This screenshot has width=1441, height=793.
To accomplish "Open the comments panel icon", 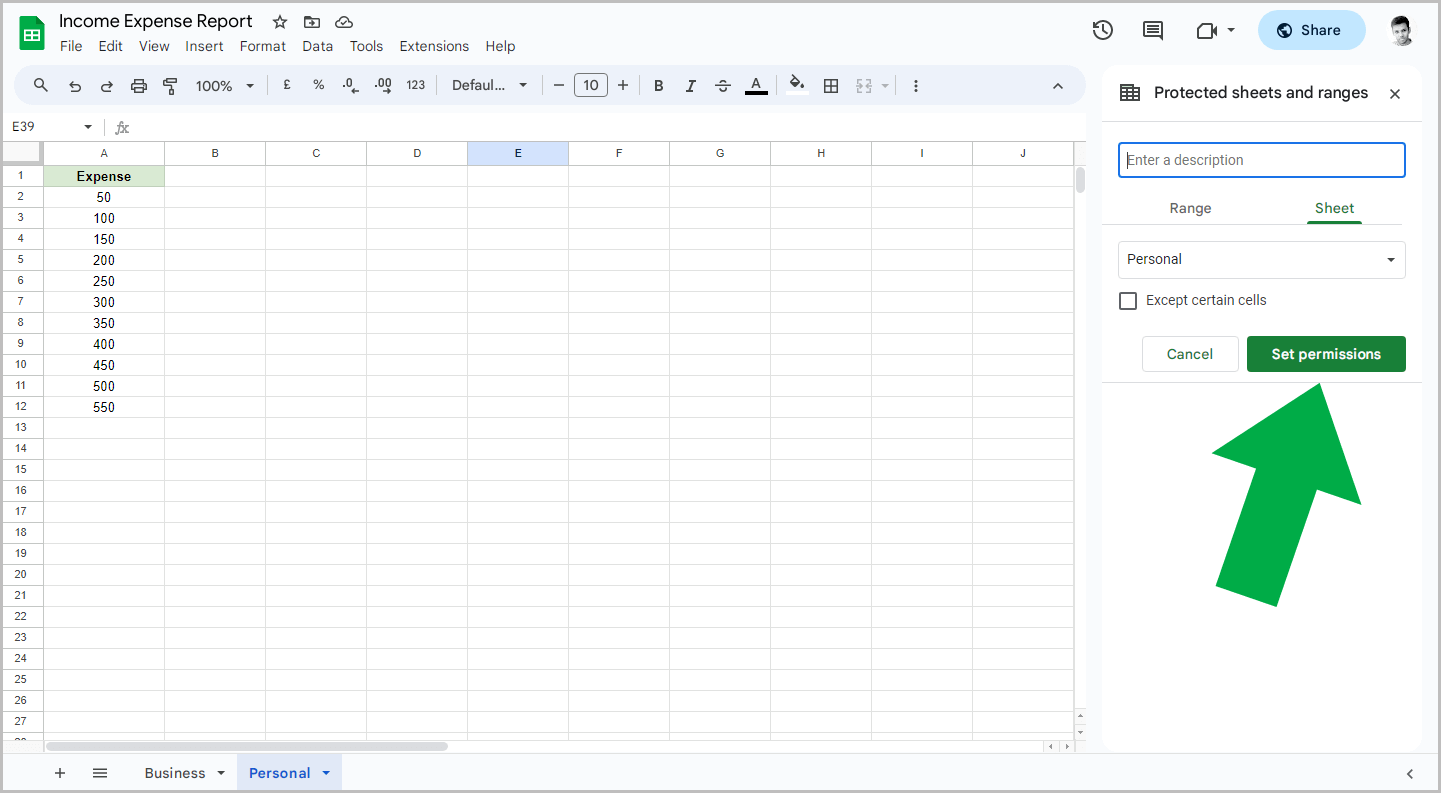I will [1153, 30].
